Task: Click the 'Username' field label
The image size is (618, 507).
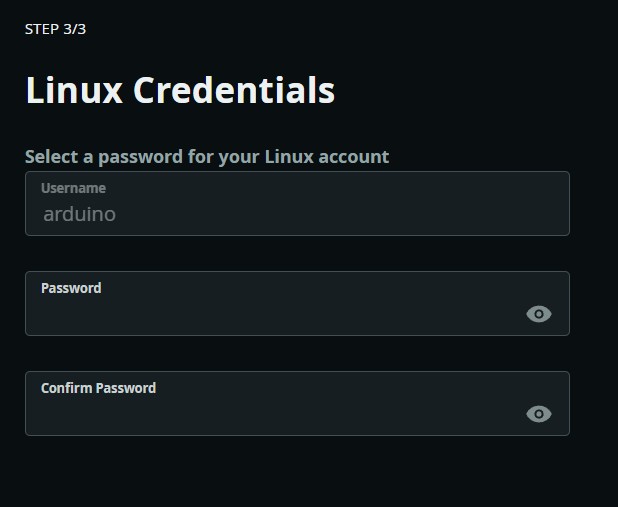Action: [x=73, y=188]
